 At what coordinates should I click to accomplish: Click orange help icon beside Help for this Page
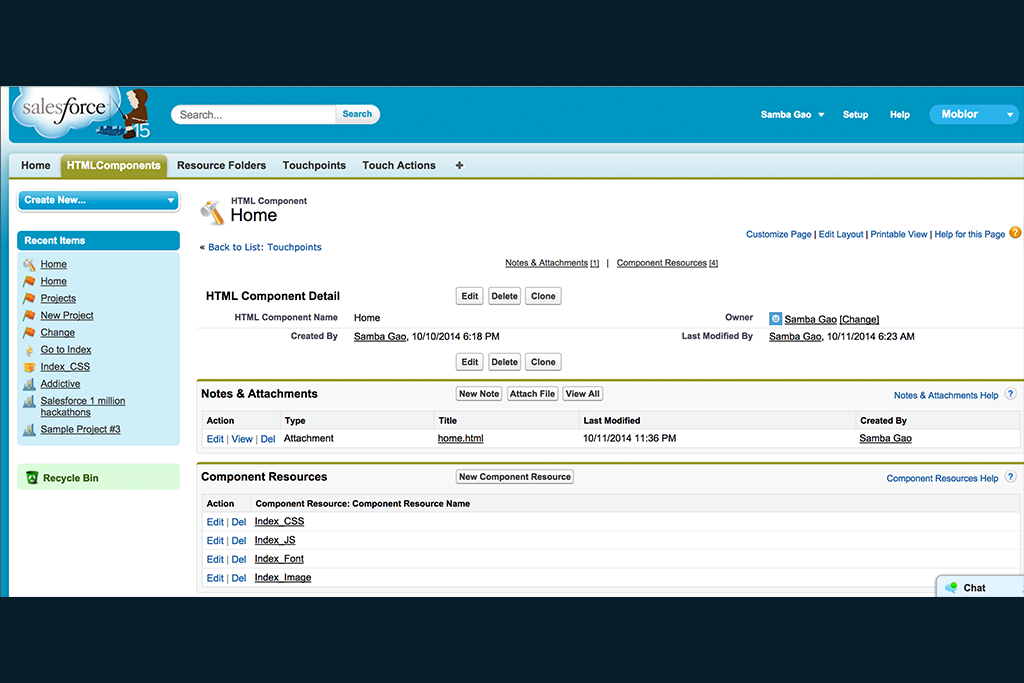click(1015, 232)
